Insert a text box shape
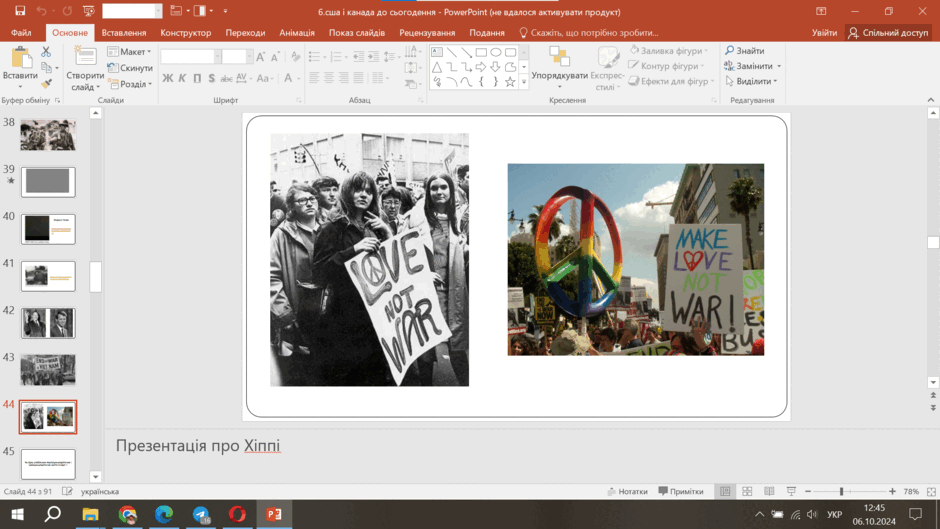The width and height of the screenshot is (940, 529). 437,52
